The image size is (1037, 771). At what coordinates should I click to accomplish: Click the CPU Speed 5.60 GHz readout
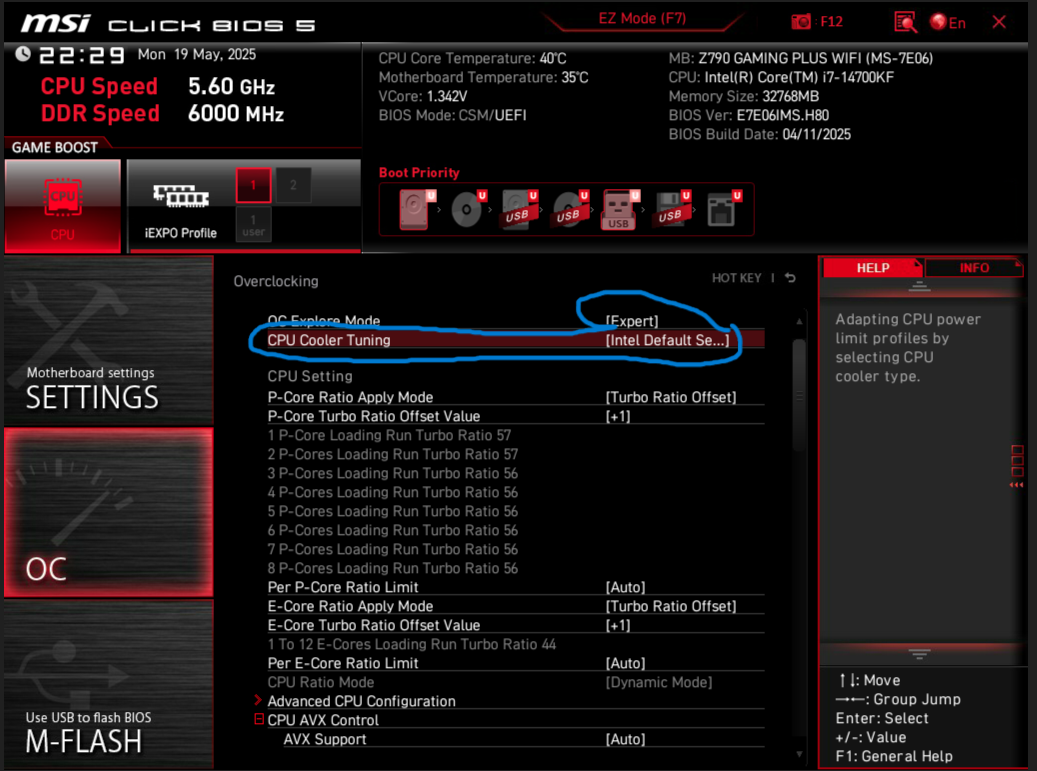coord(158,86)
